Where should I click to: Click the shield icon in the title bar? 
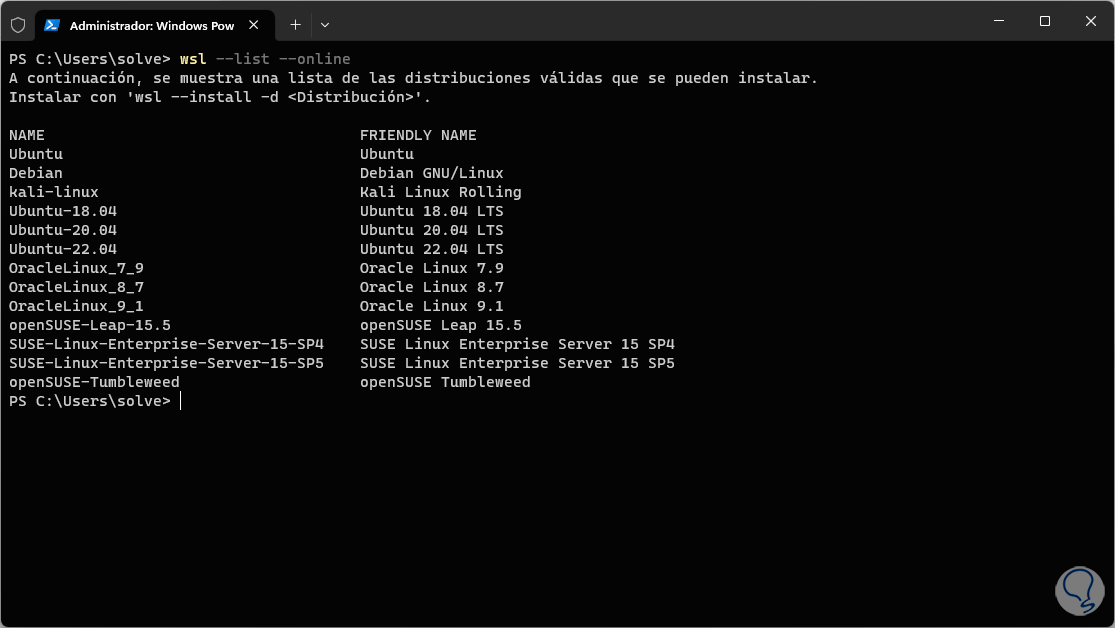(x=18, y=26)
